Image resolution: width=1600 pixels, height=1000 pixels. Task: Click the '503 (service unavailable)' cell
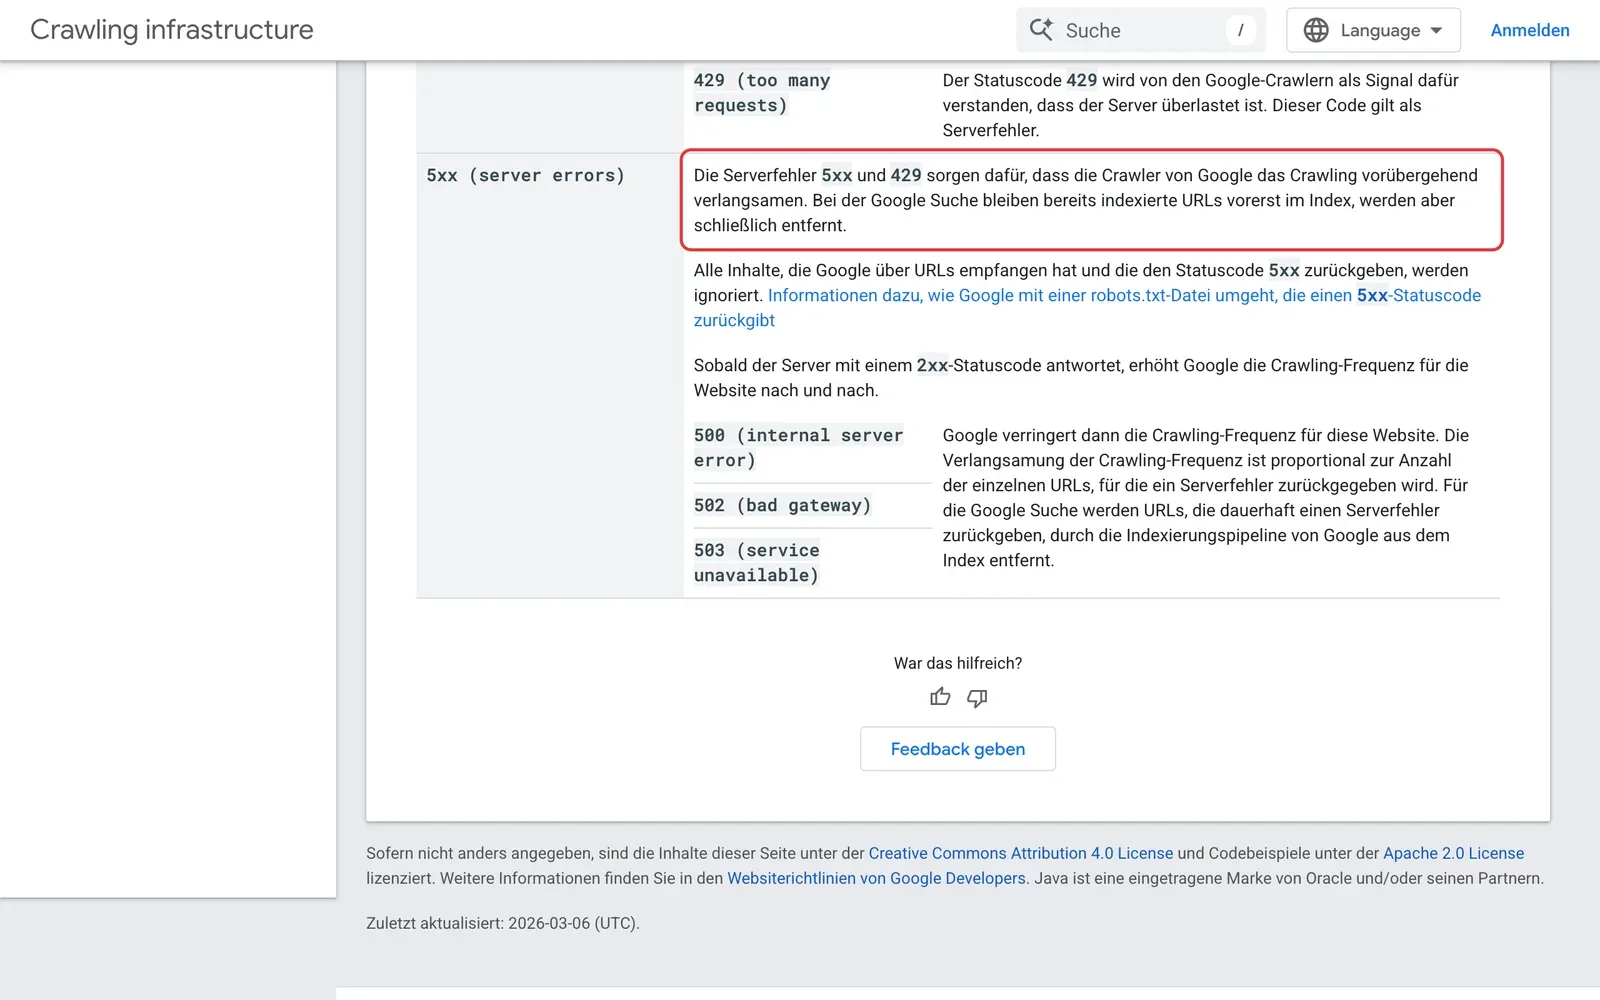(757, 563)
